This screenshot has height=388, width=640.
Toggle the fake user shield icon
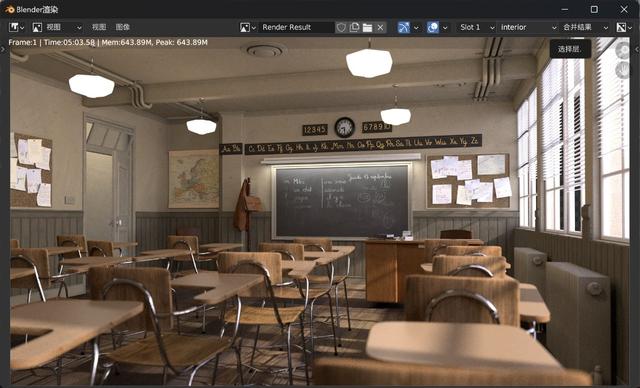341,27
